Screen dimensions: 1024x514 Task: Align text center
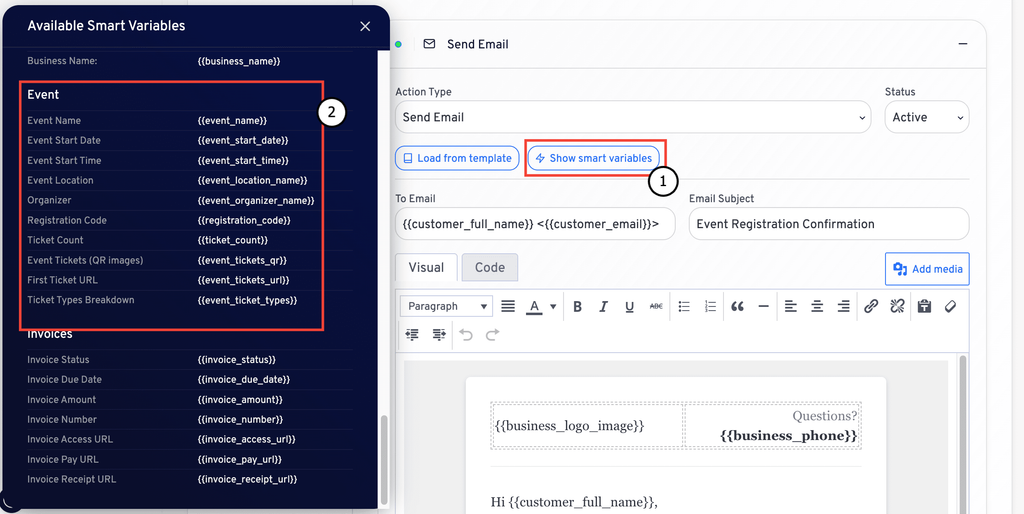point(817,306)
